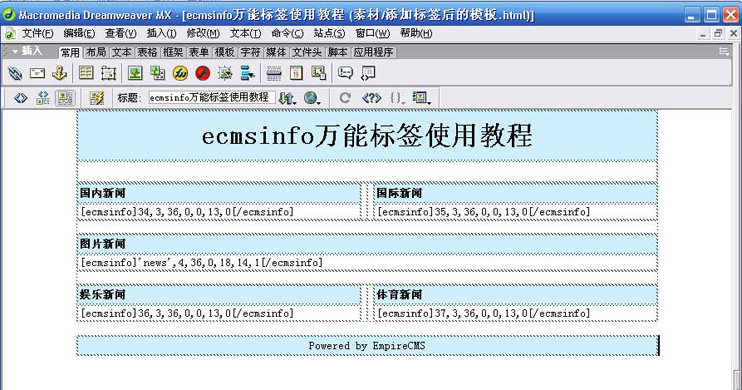Select the 表单 insert tab
The image size is (742, 390).
coord(198,52)
